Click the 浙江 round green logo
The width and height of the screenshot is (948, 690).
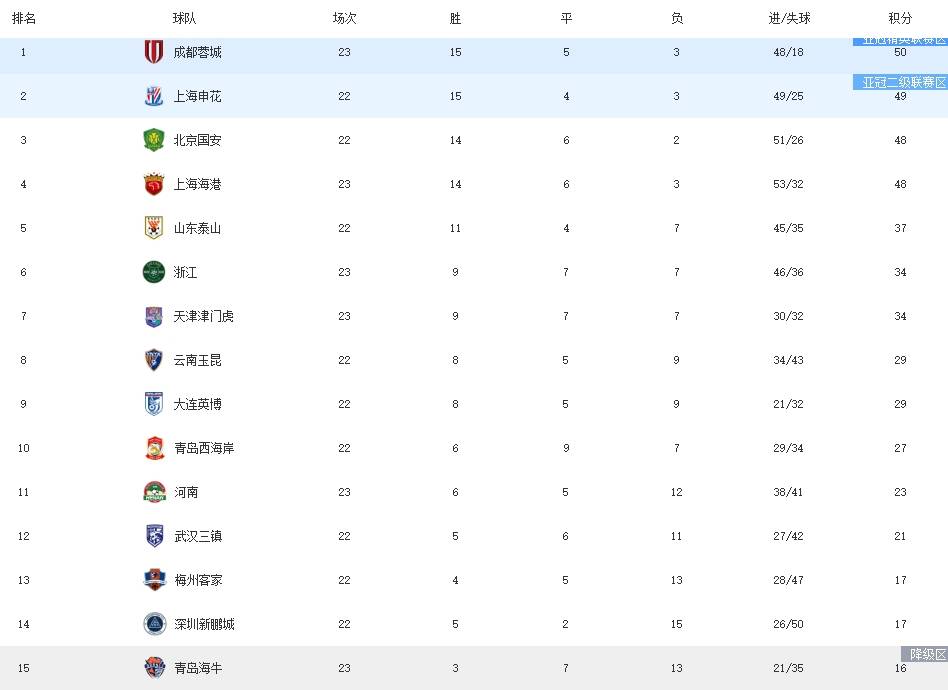point(154,272)
